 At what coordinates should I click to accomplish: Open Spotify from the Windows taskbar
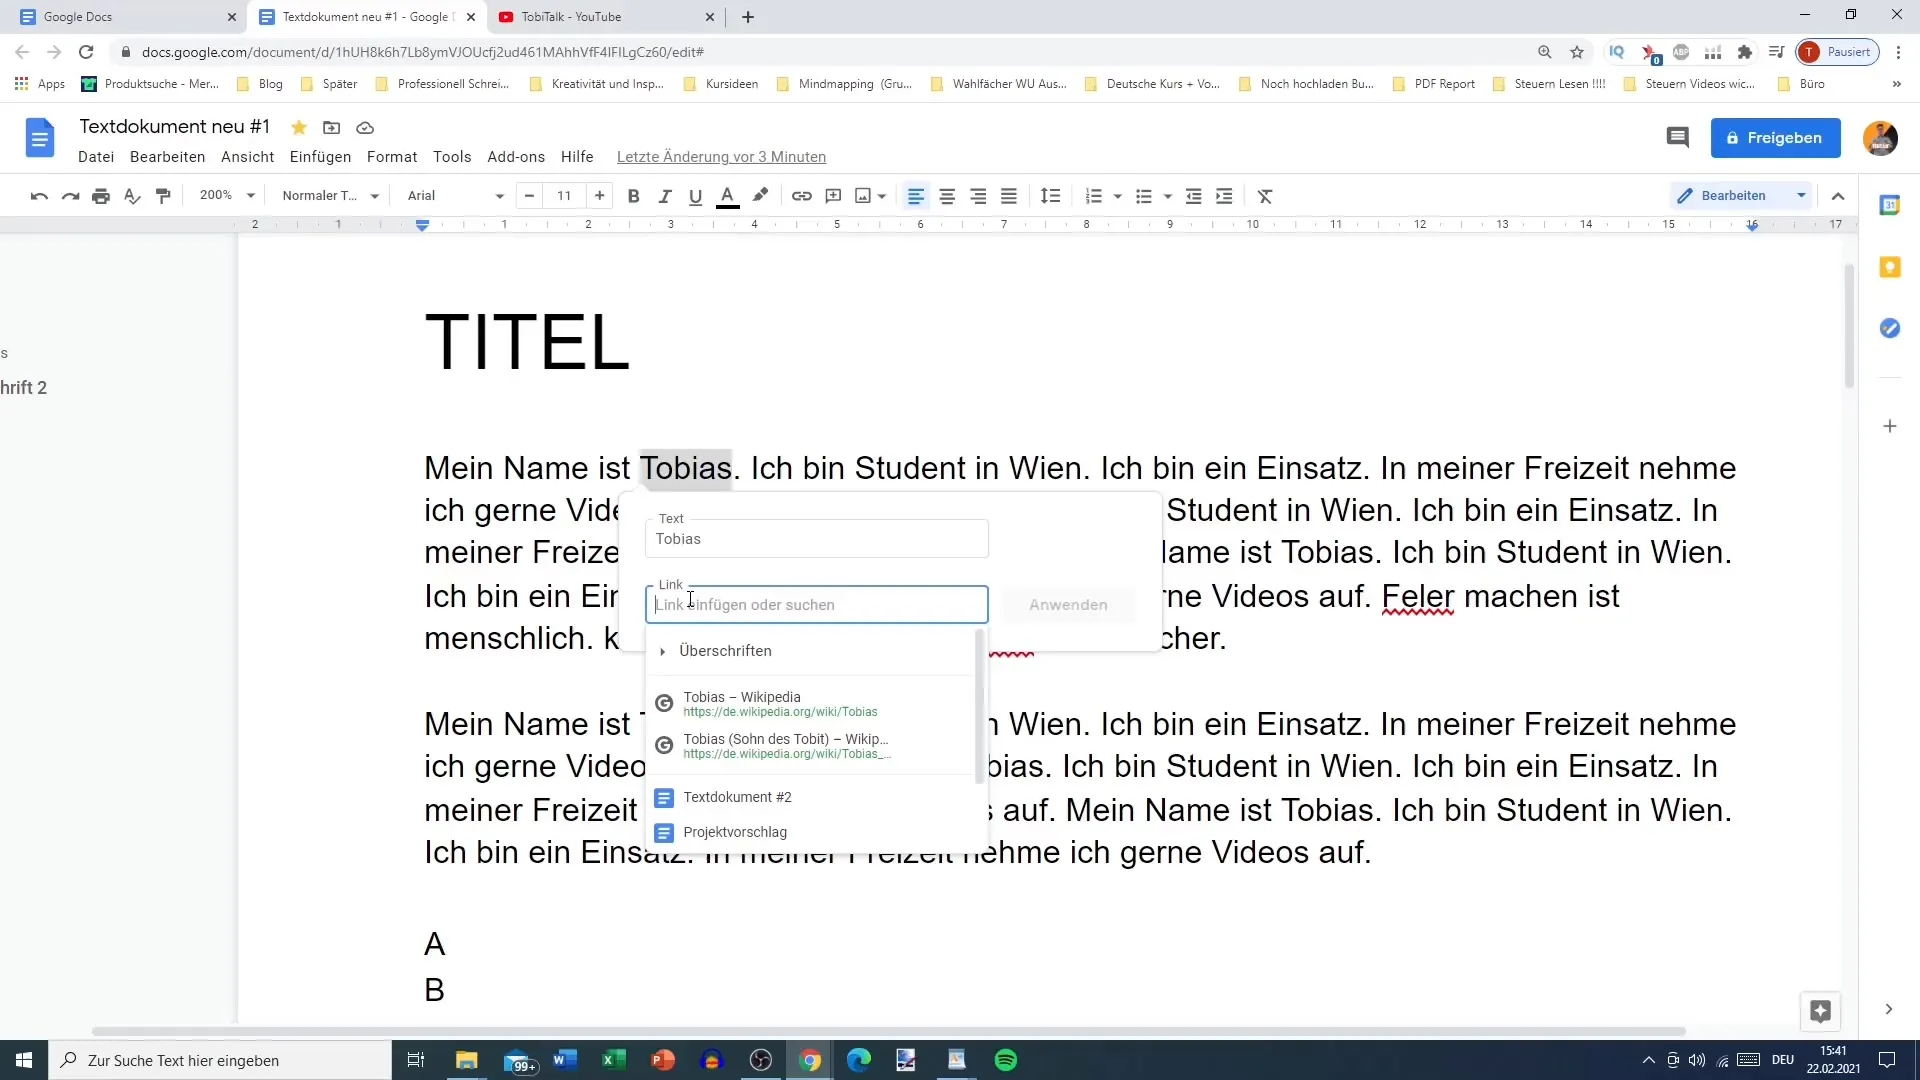point(1005,1060)
